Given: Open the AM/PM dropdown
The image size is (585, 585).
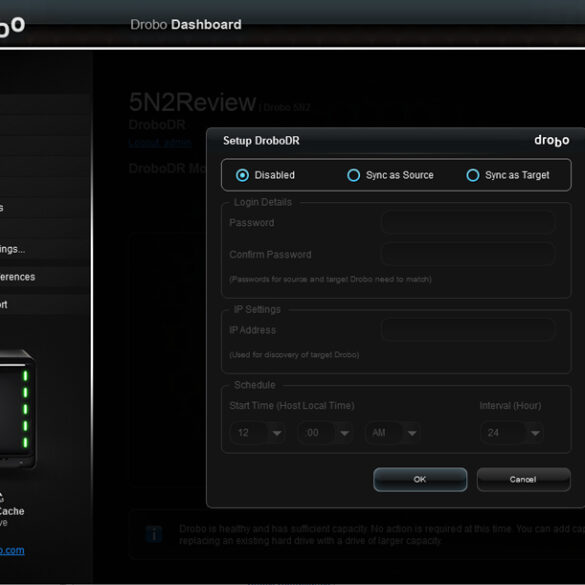Looking at the screenshot, I should pos(393,433).
